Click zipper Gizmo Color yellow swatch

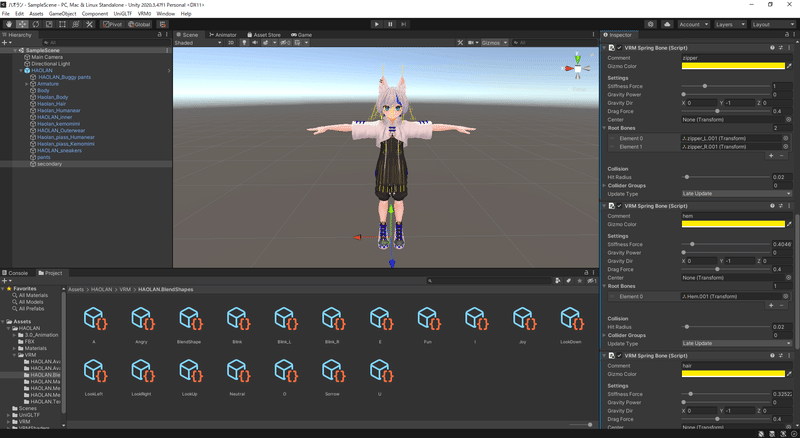coord(733,66)
